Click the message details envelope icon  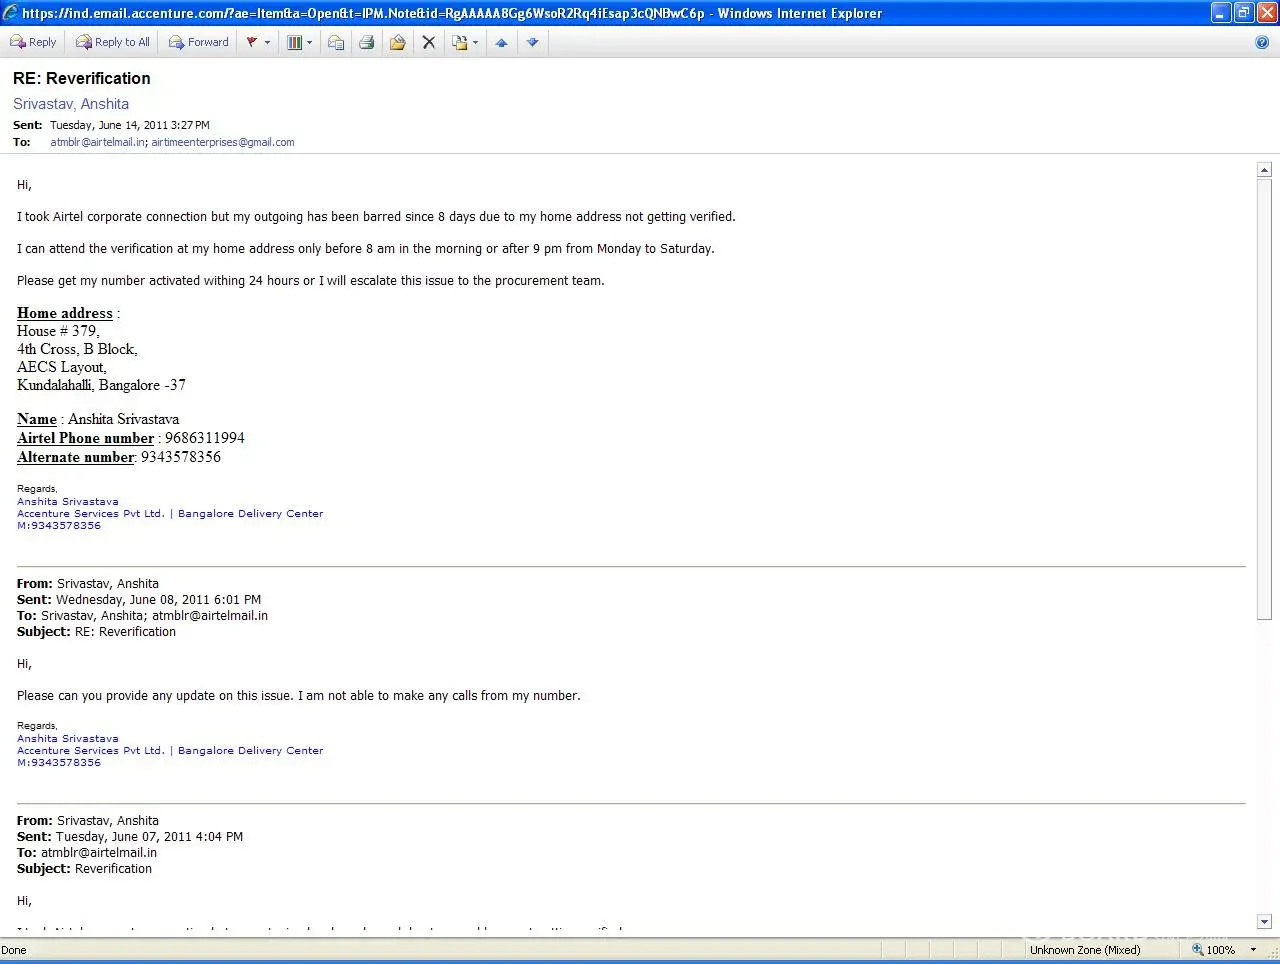tap(336, 42)
